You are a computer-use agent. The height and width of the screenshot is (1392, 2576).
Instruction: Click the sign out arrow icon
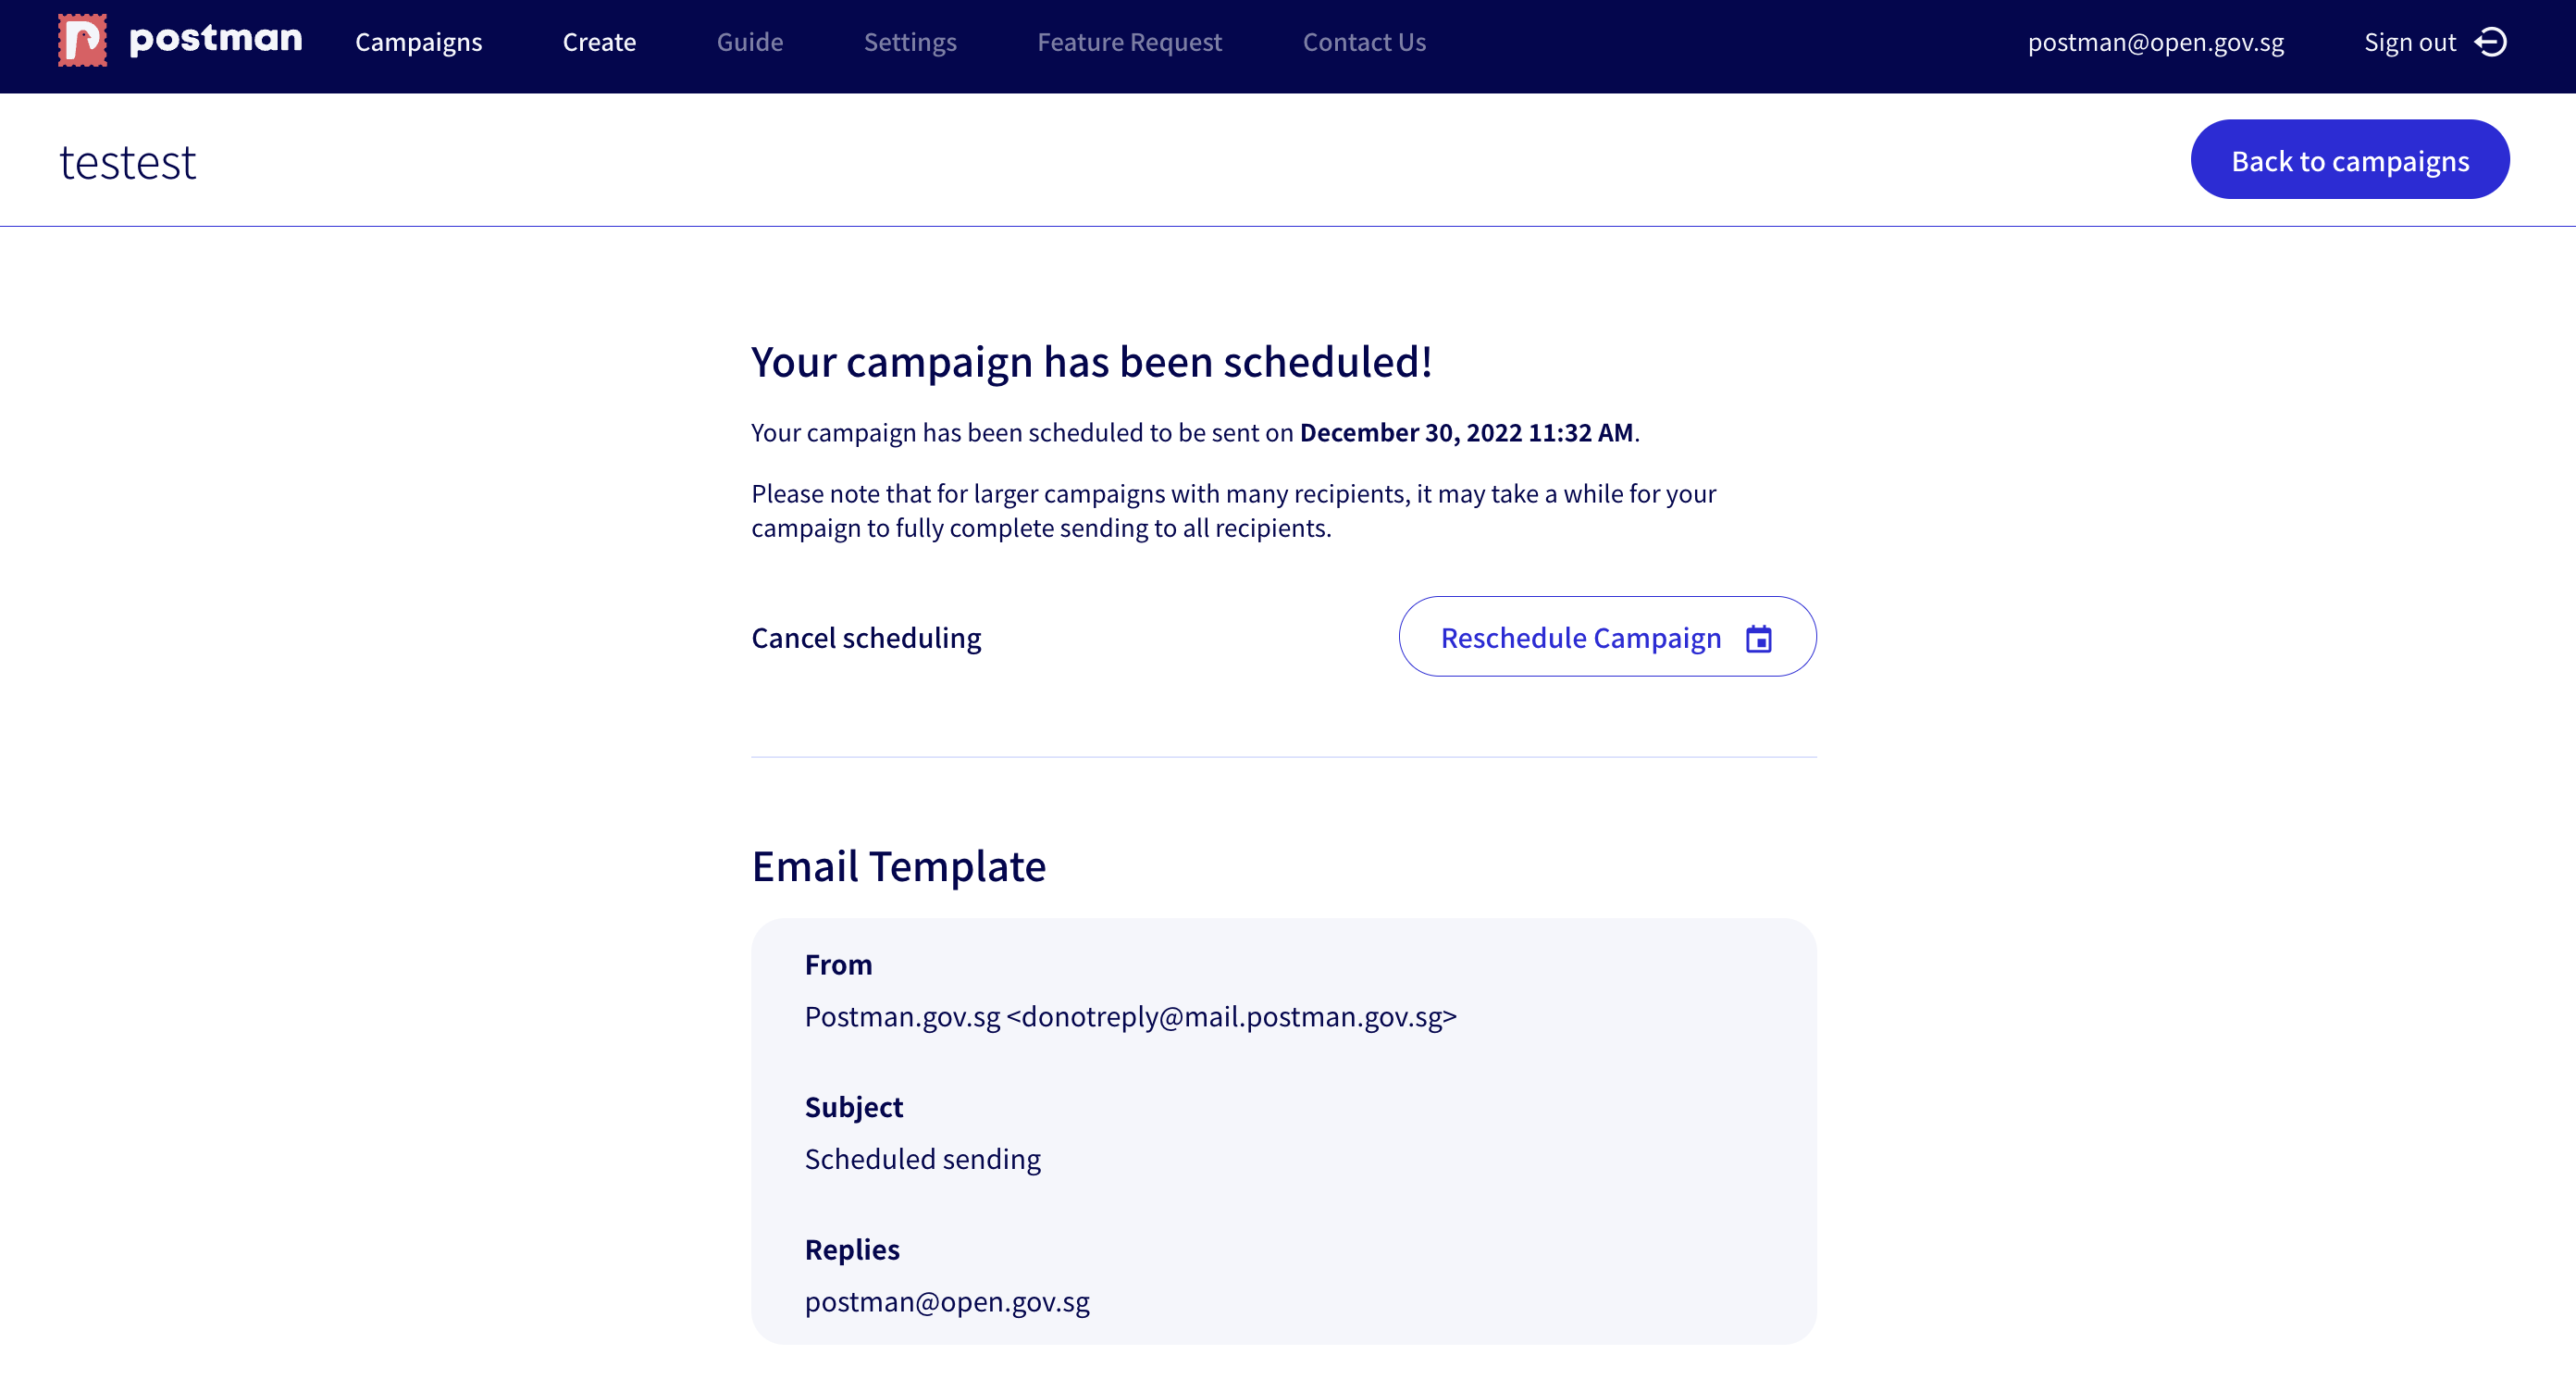coord(2491,42)
